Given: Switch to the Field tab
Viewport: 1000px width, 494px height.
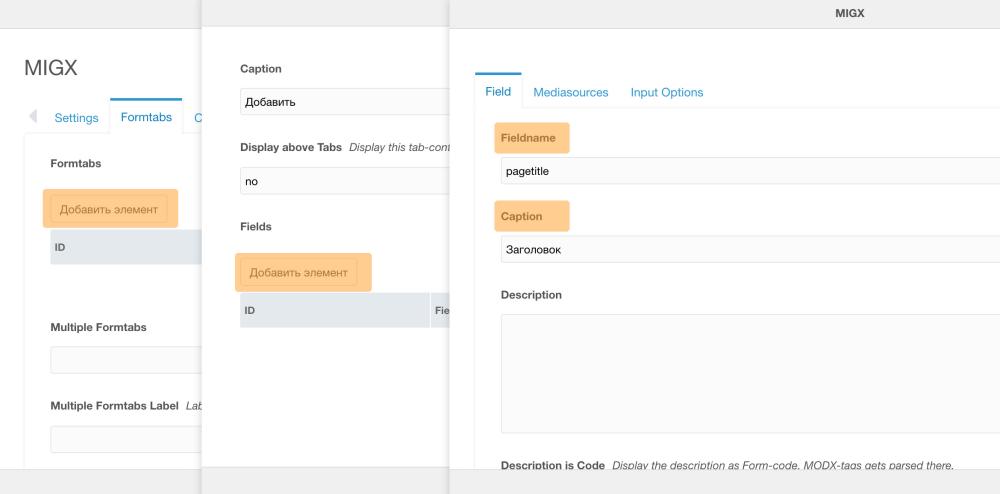Looking at the screenshot, I should coord(498,91).
